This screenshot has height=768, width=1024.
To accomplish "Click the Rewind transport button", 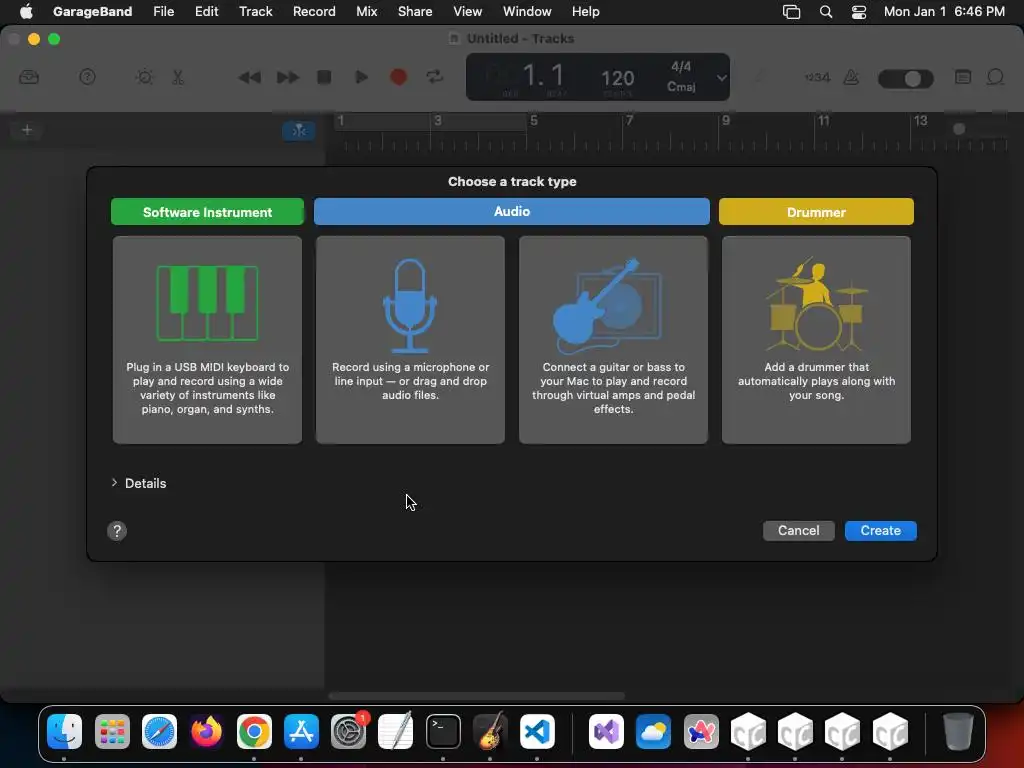I will tap(249, 77).
